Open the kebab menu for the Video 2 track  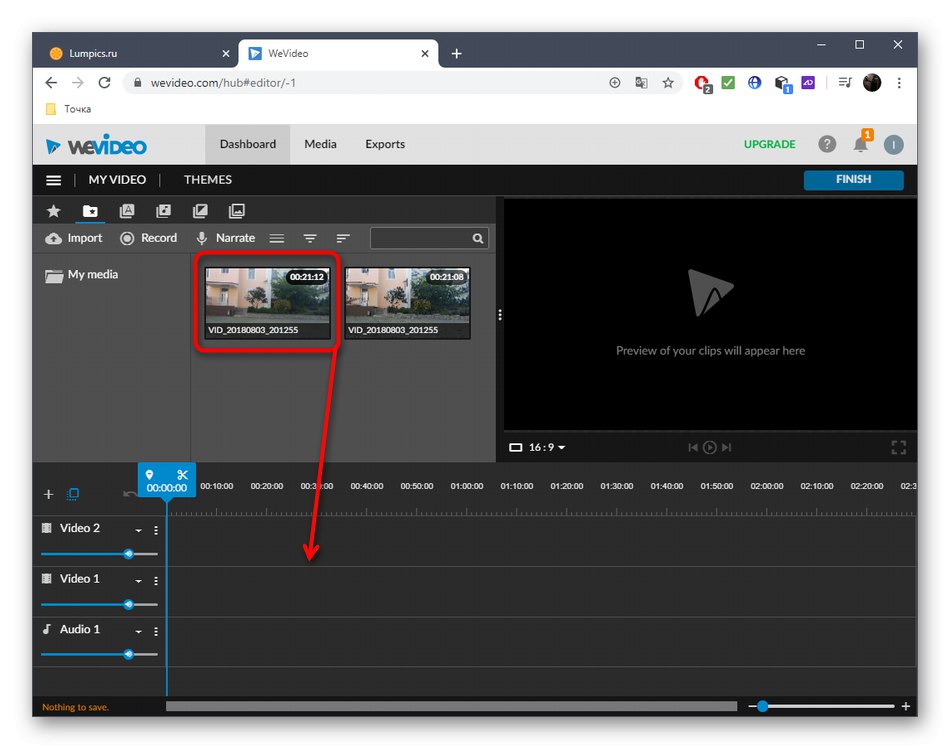156,530
